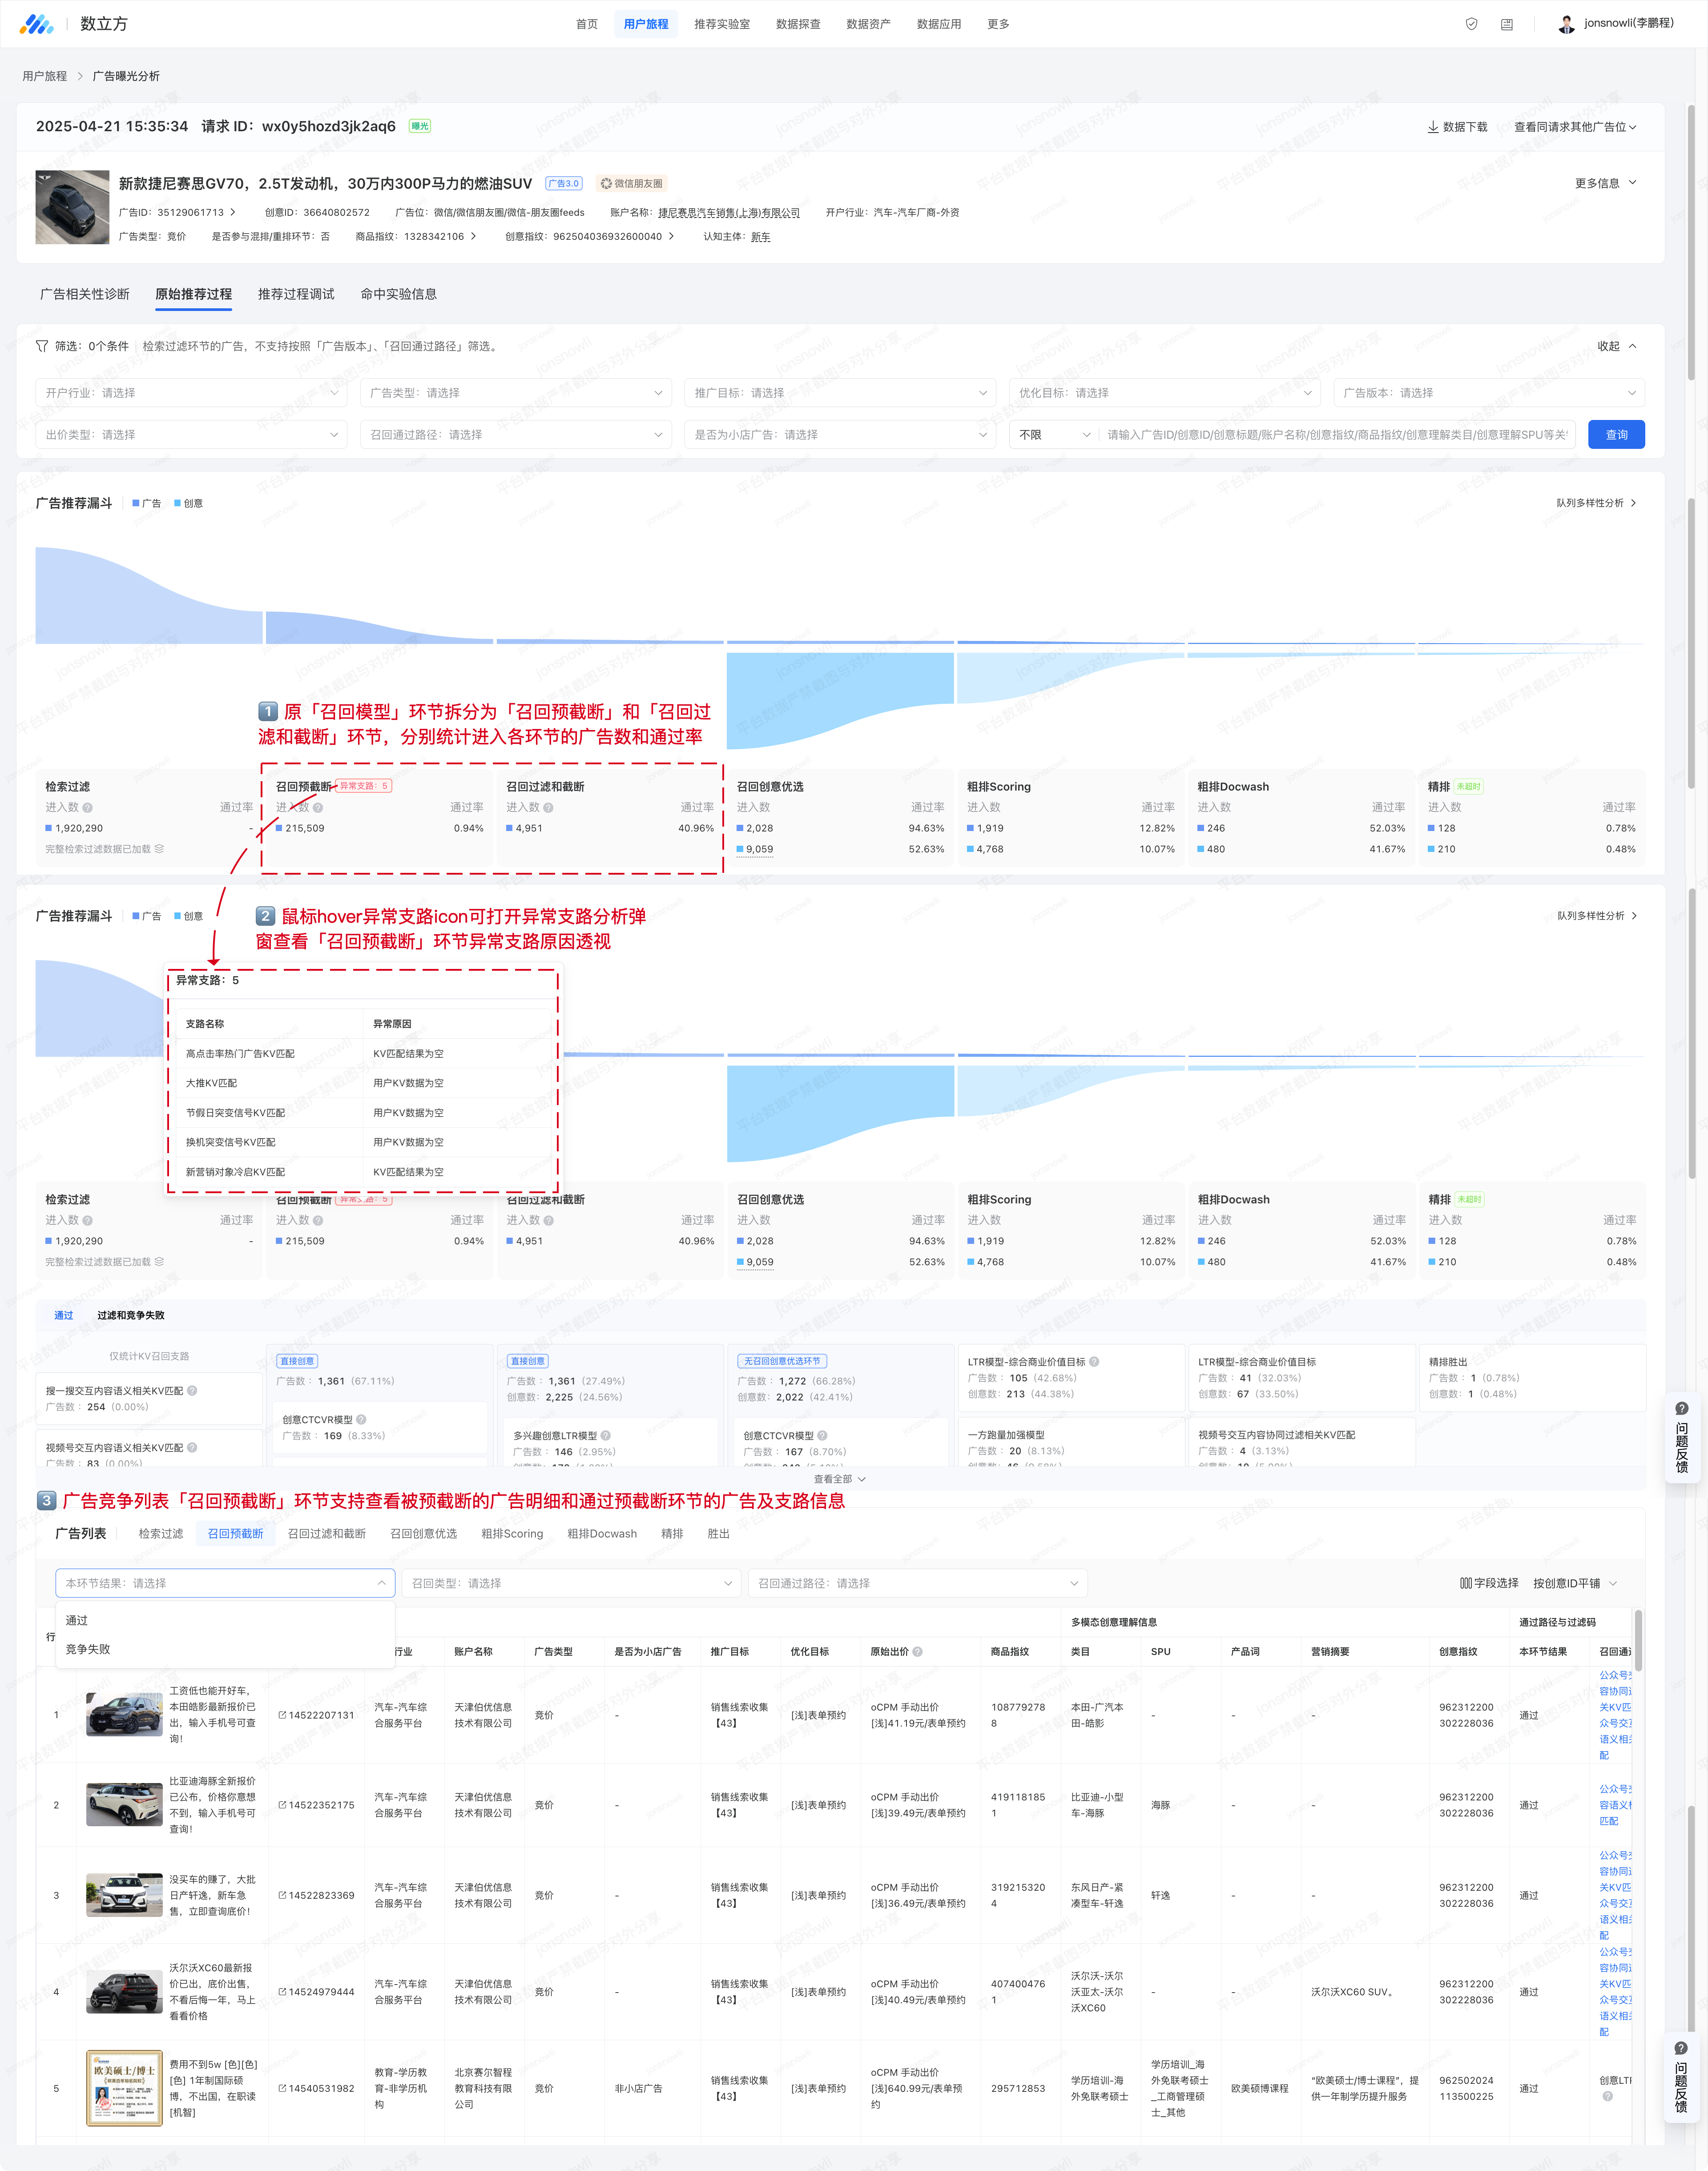Open 字段选择 column chooser icon
The image size is (1708, 2171).
(x=1465, y=1583)
